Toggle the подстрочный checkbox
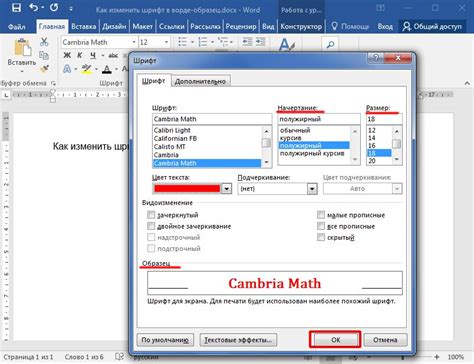474x364 pixels. tap(151, 248)
